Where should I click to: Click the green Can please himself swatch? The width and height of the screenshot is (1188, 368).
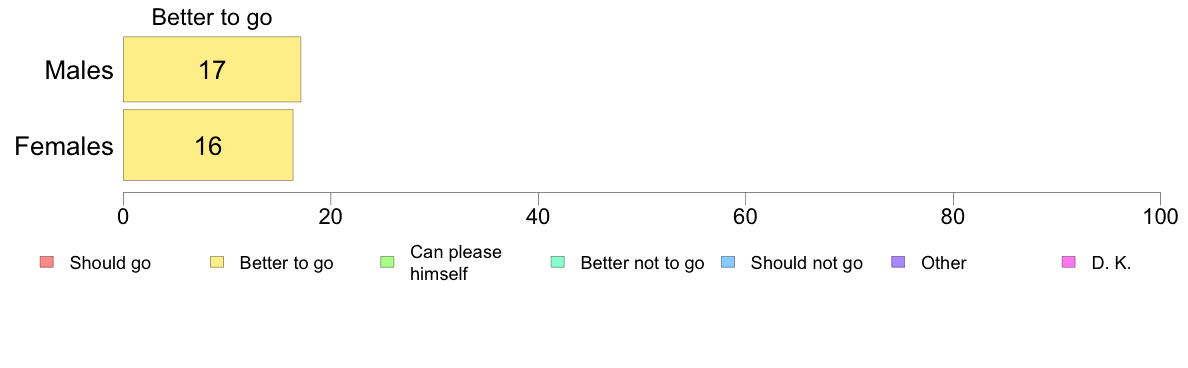pos(387,263)
